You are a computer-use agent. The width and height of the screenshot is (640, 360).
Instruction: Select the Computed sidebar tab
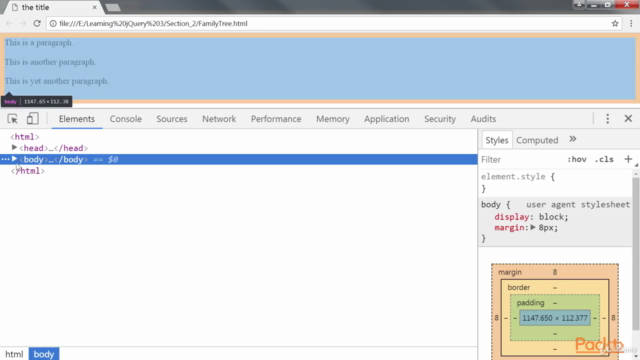pos(537,140)
